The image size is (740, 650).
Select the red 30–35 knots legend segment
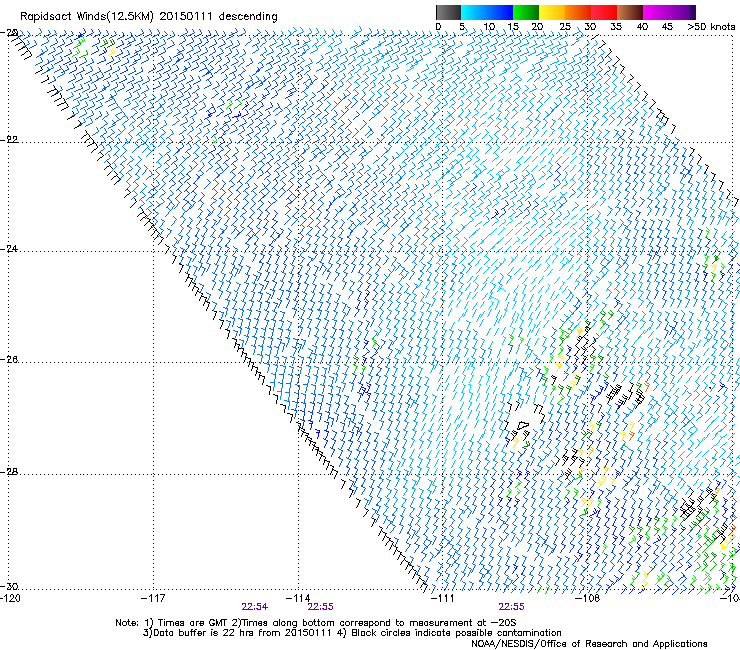click(x=604, y=12)
